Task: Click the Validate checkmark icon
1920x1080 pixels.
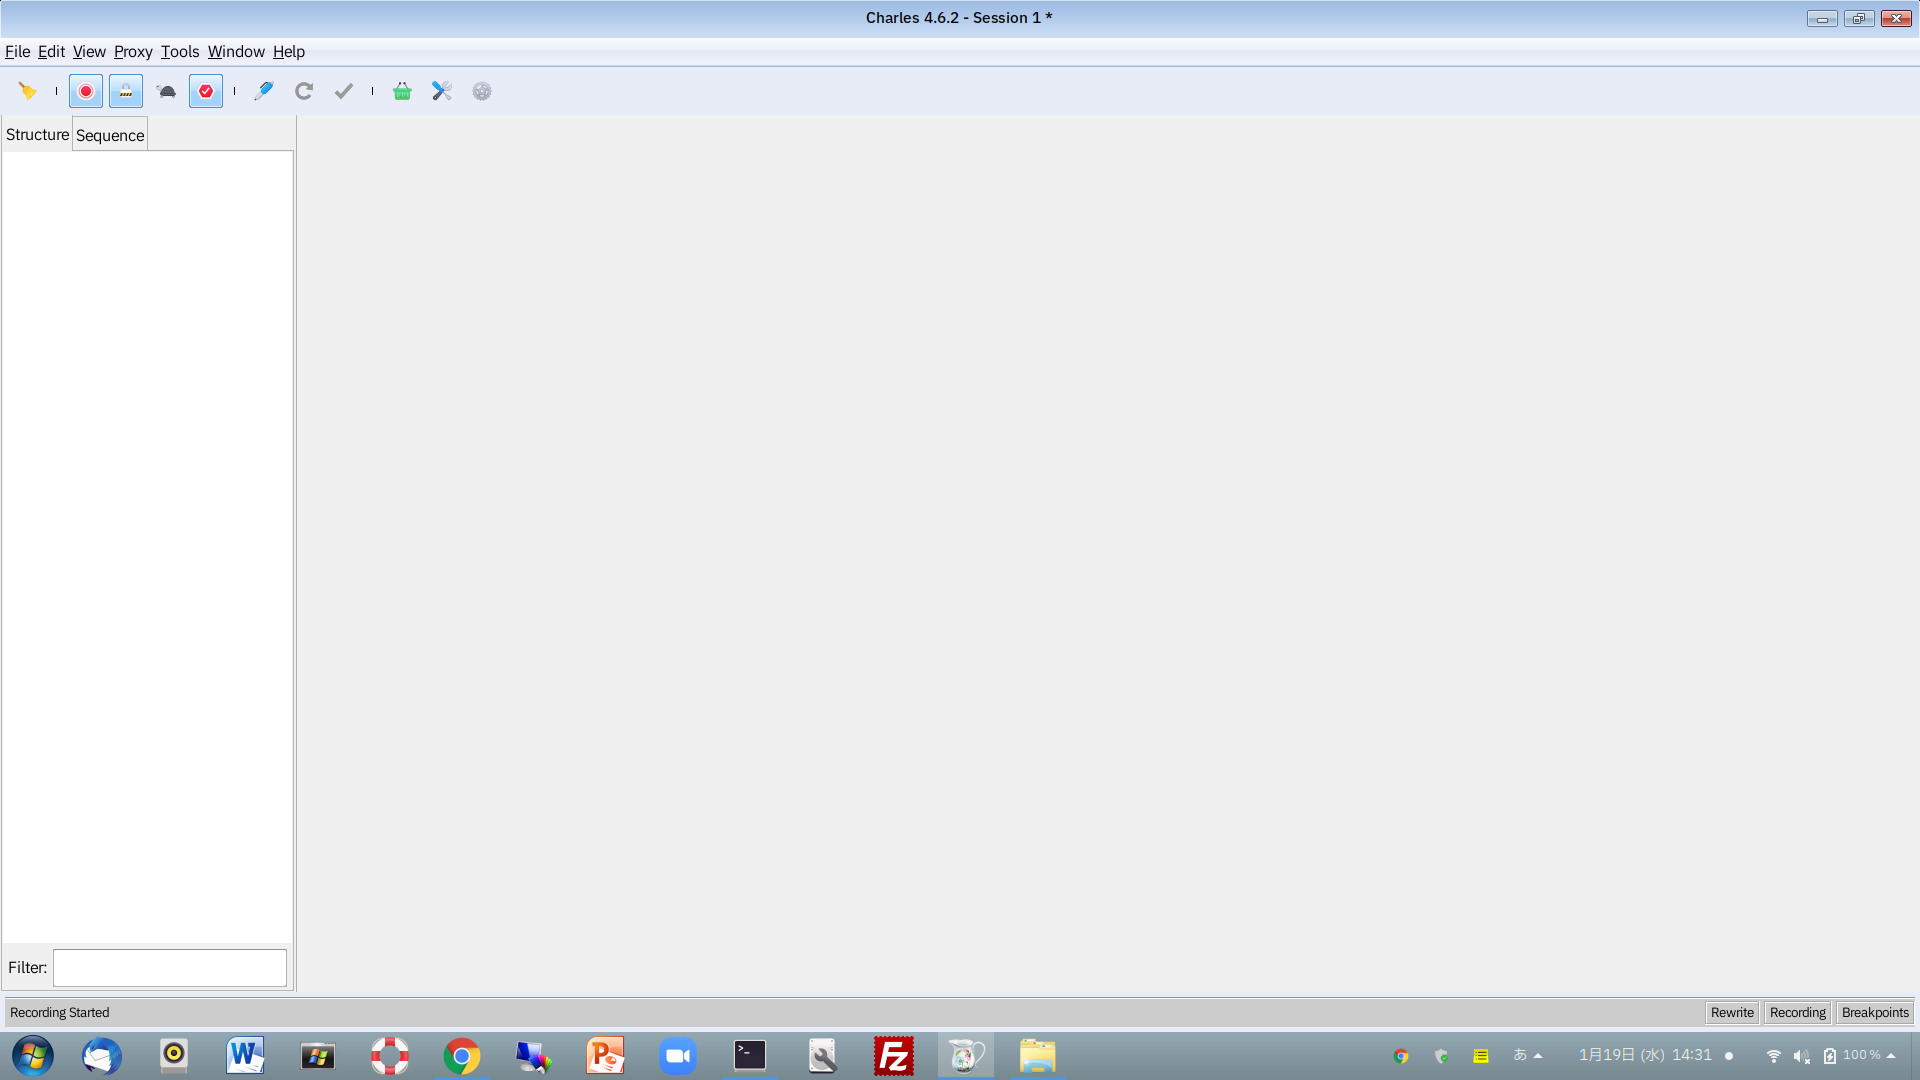Action: (x=344, y=91)
